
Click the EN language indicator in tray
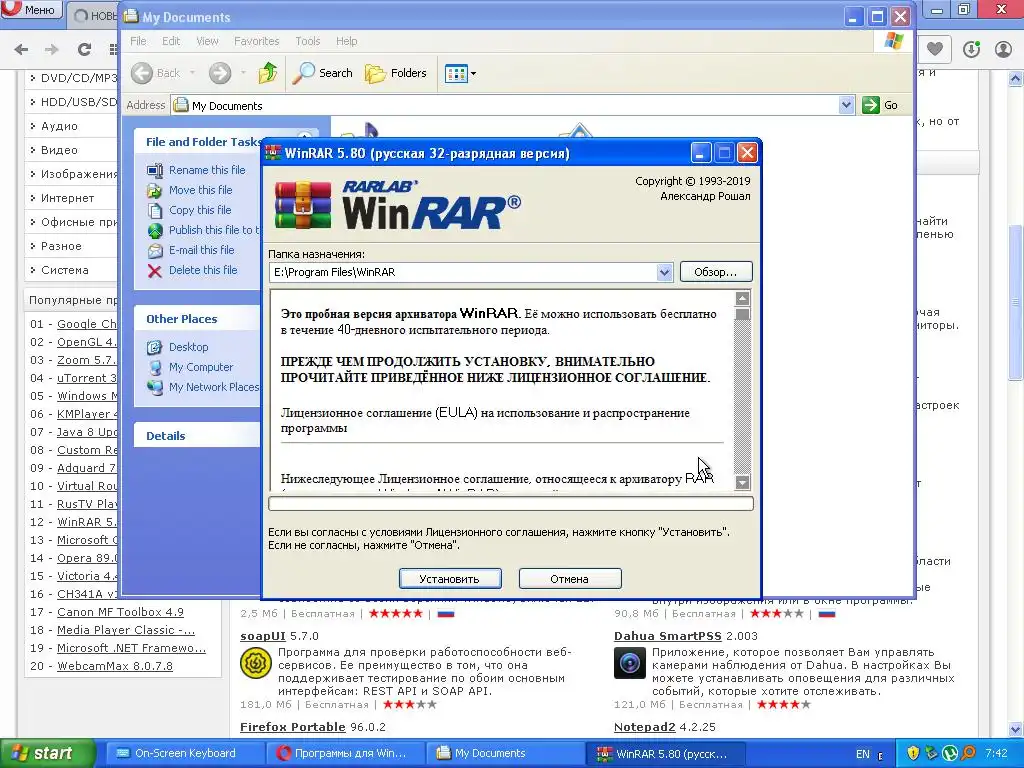863,754
